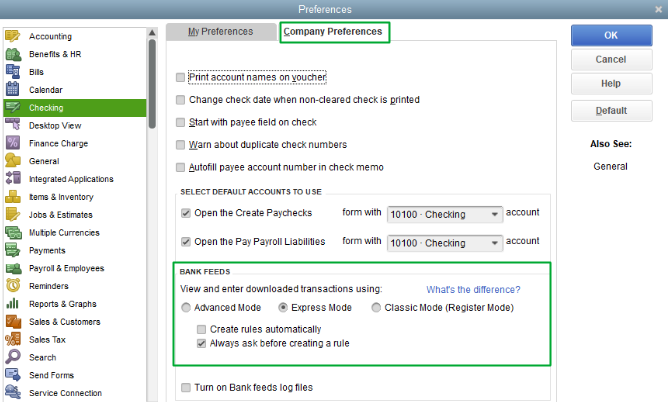The image size is (668, 402).
Task: Open the Accounting preferences icon
Action: click(13, 36)
